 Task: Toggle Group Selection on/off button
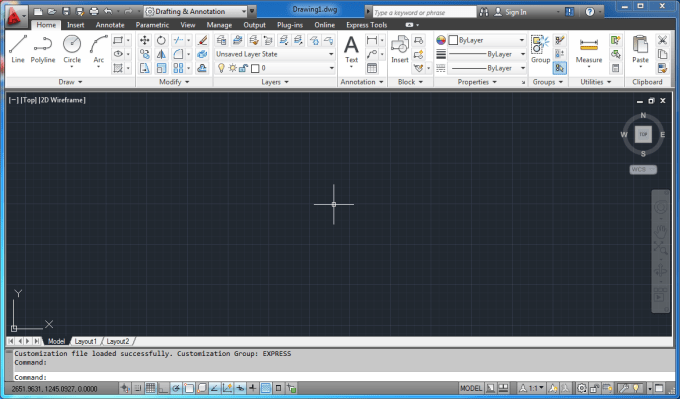559,68
